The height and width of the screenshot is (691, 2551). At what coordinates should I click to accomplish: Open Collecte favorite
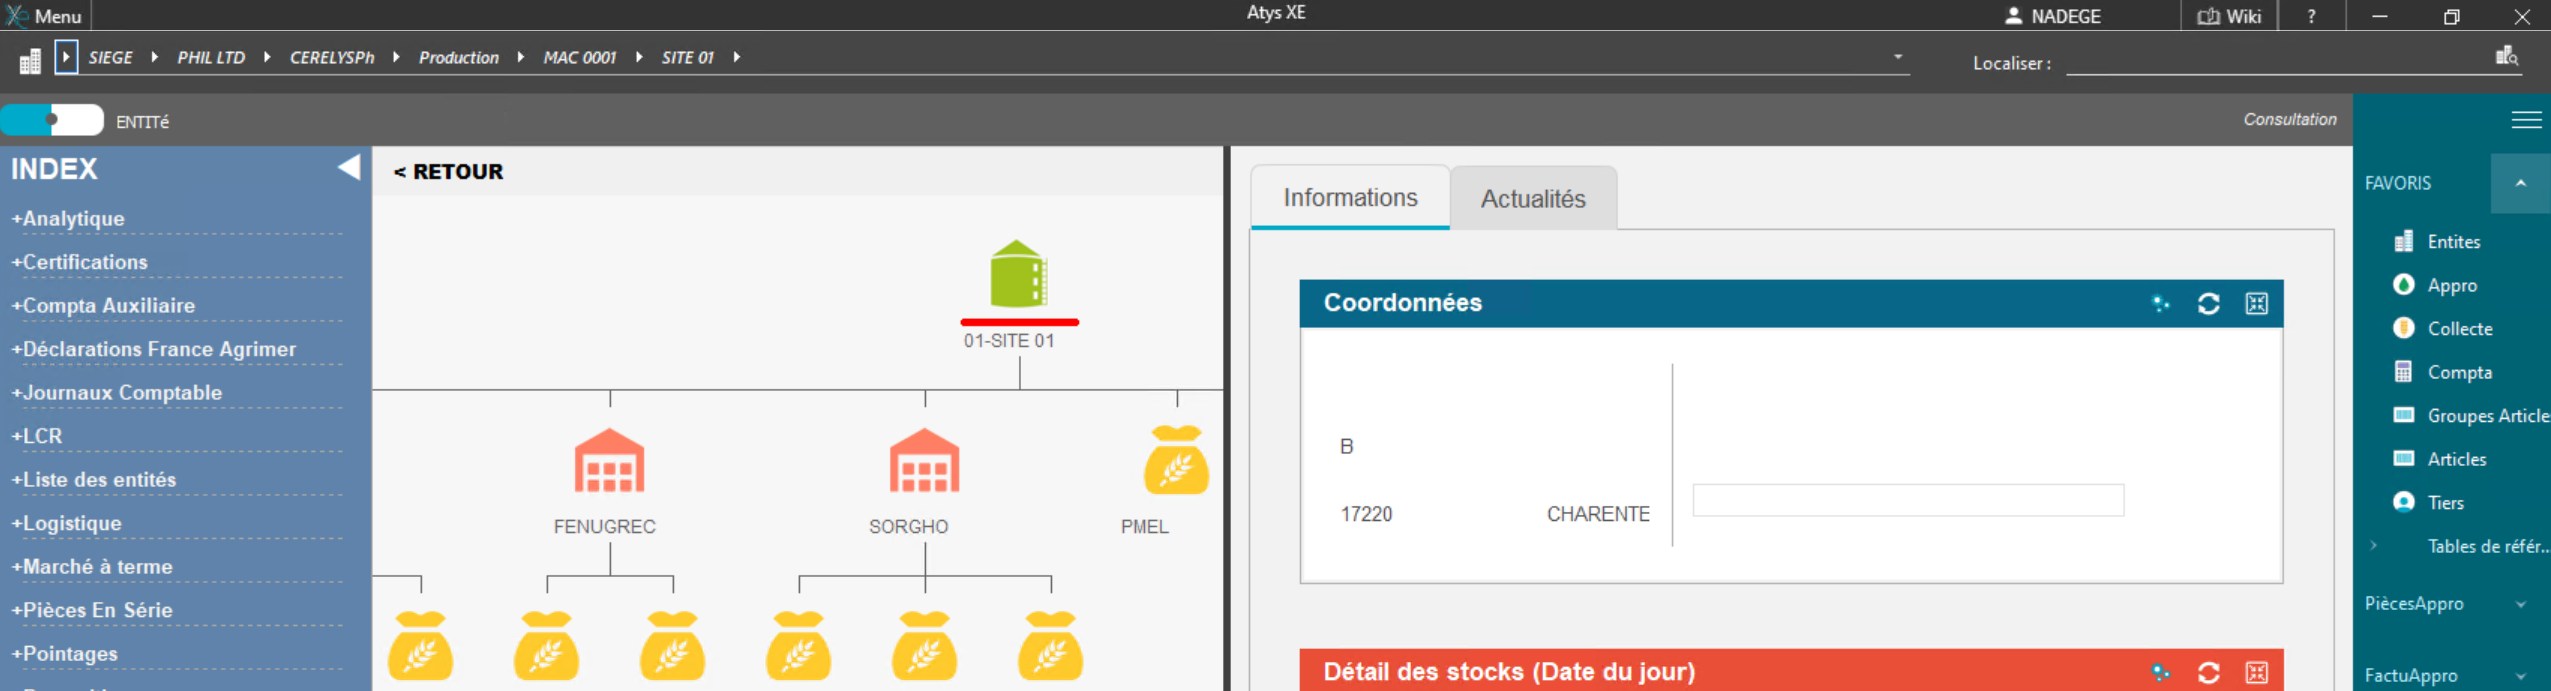tap(2442, 328)
